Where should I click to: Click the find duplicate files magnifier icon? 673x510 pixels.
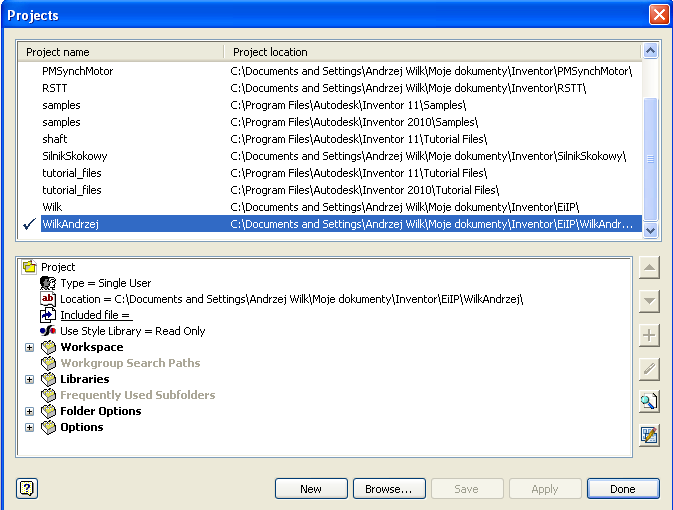click(x=649, y=402)
